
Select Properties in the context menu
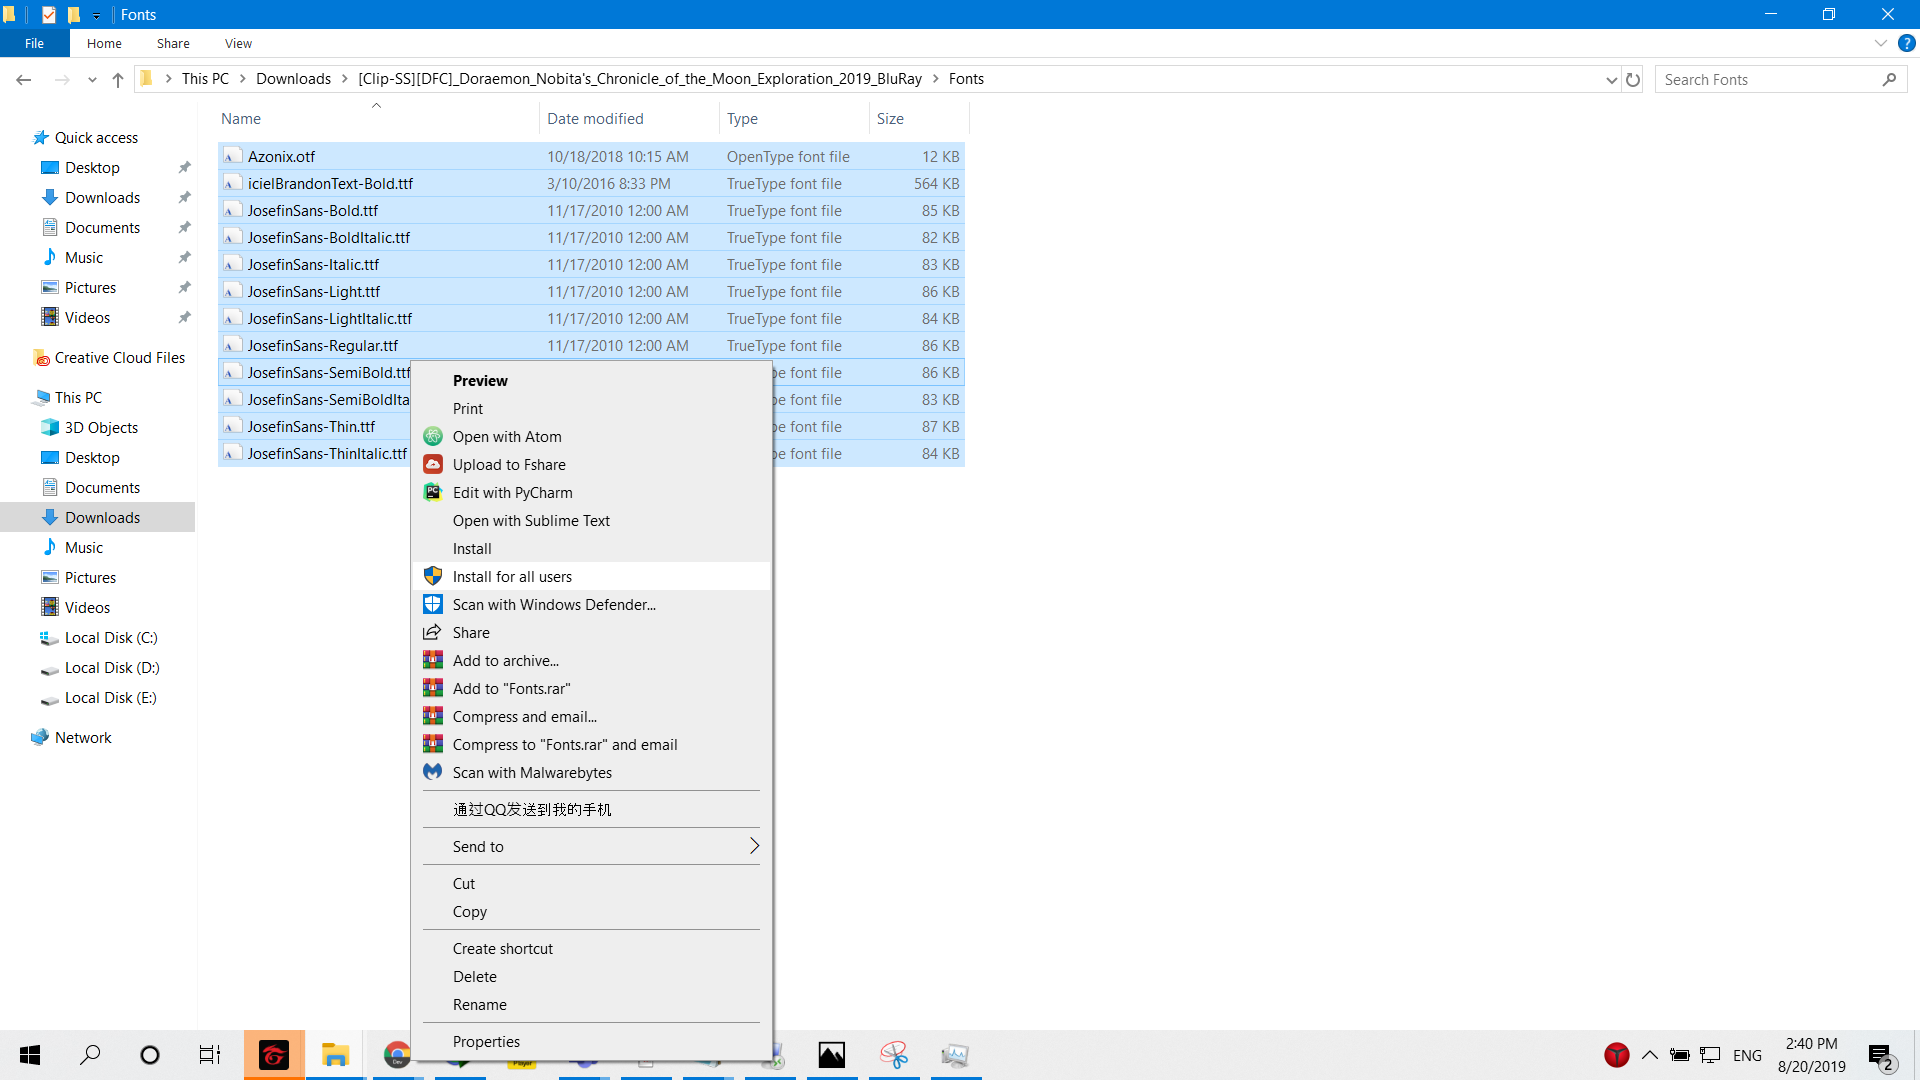pos(591,1042)
